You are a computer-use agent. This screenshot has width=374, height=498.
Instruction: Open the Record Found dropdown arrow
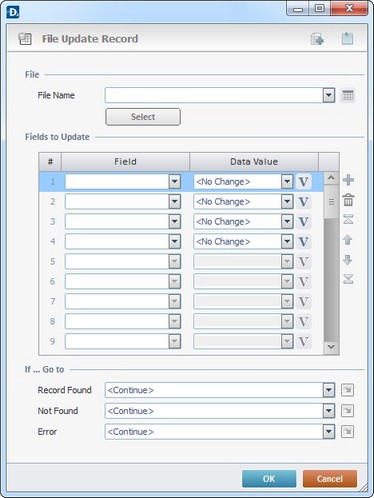[x=329, y=390]
